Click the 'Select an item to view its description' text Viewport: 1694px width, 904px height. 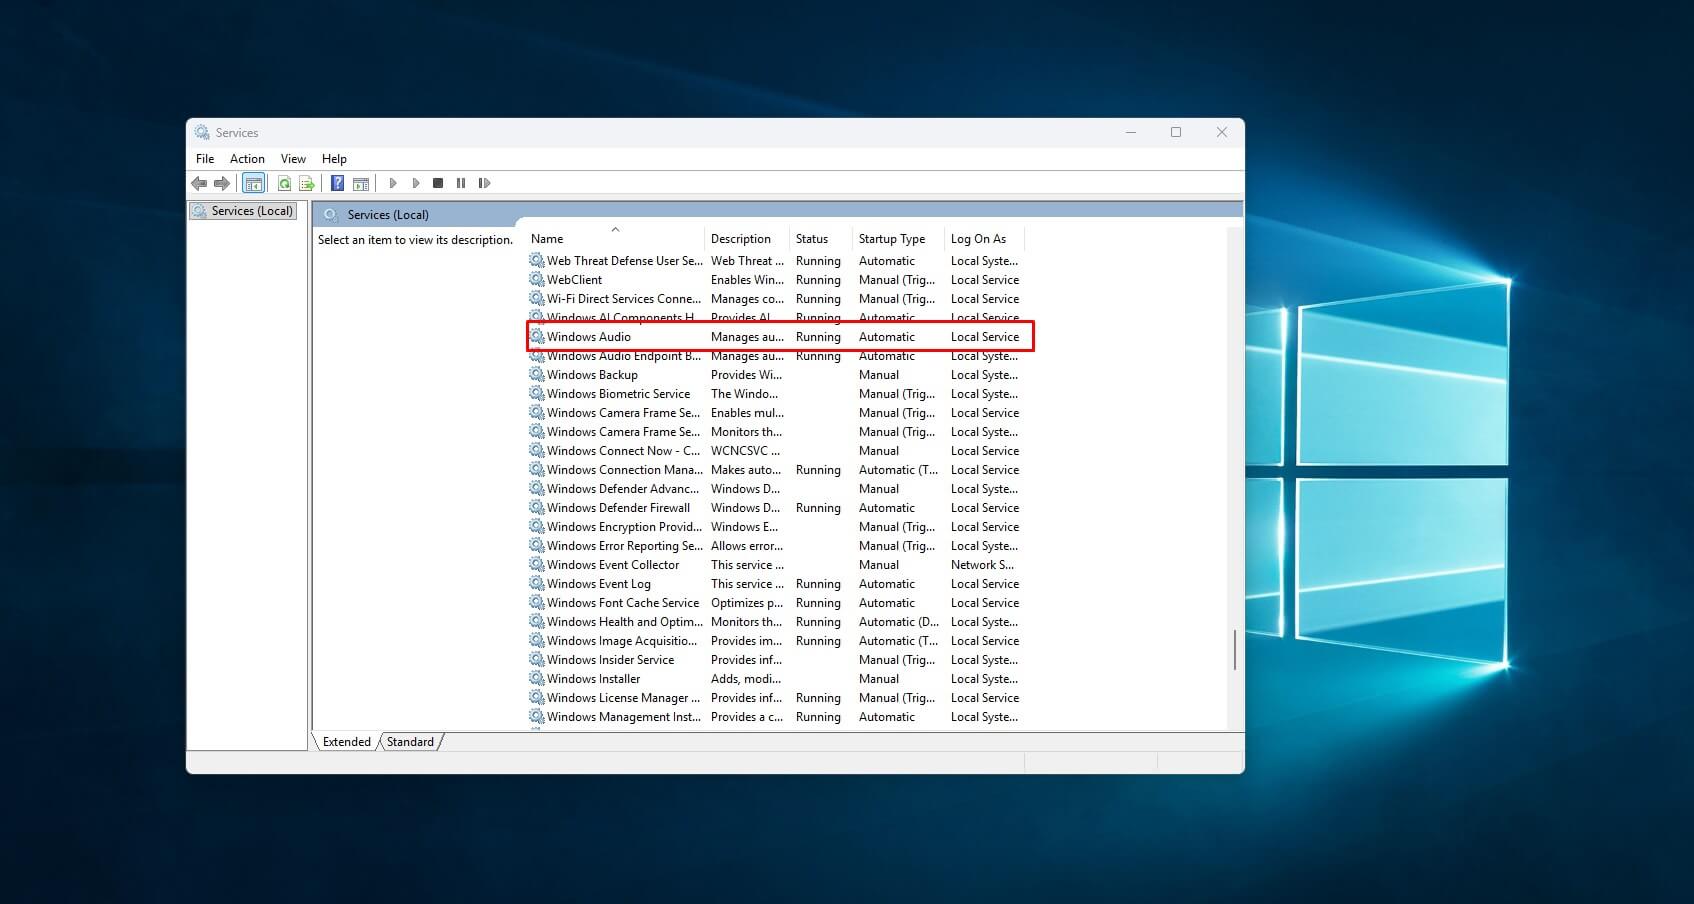(415, 240)
